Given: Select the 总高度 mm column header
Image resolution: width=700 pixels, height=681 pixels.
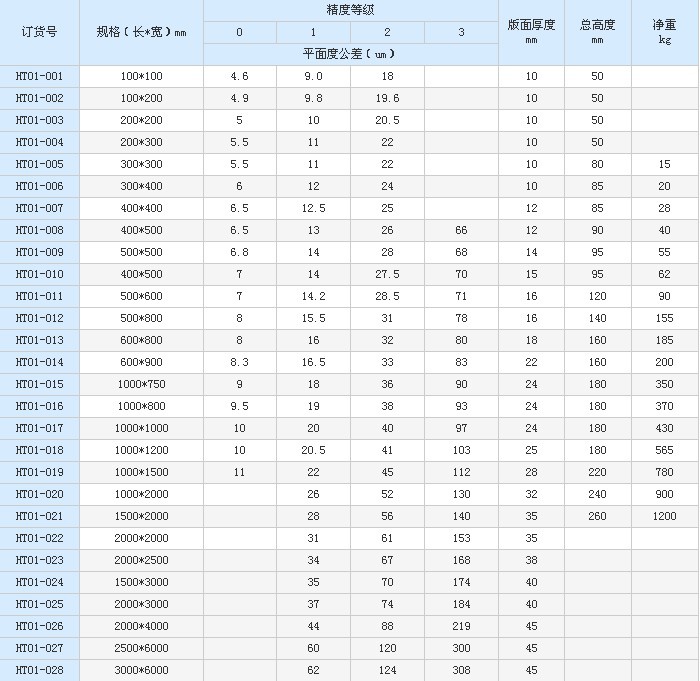Looking at the screenshot, I should tap(597, 32).
